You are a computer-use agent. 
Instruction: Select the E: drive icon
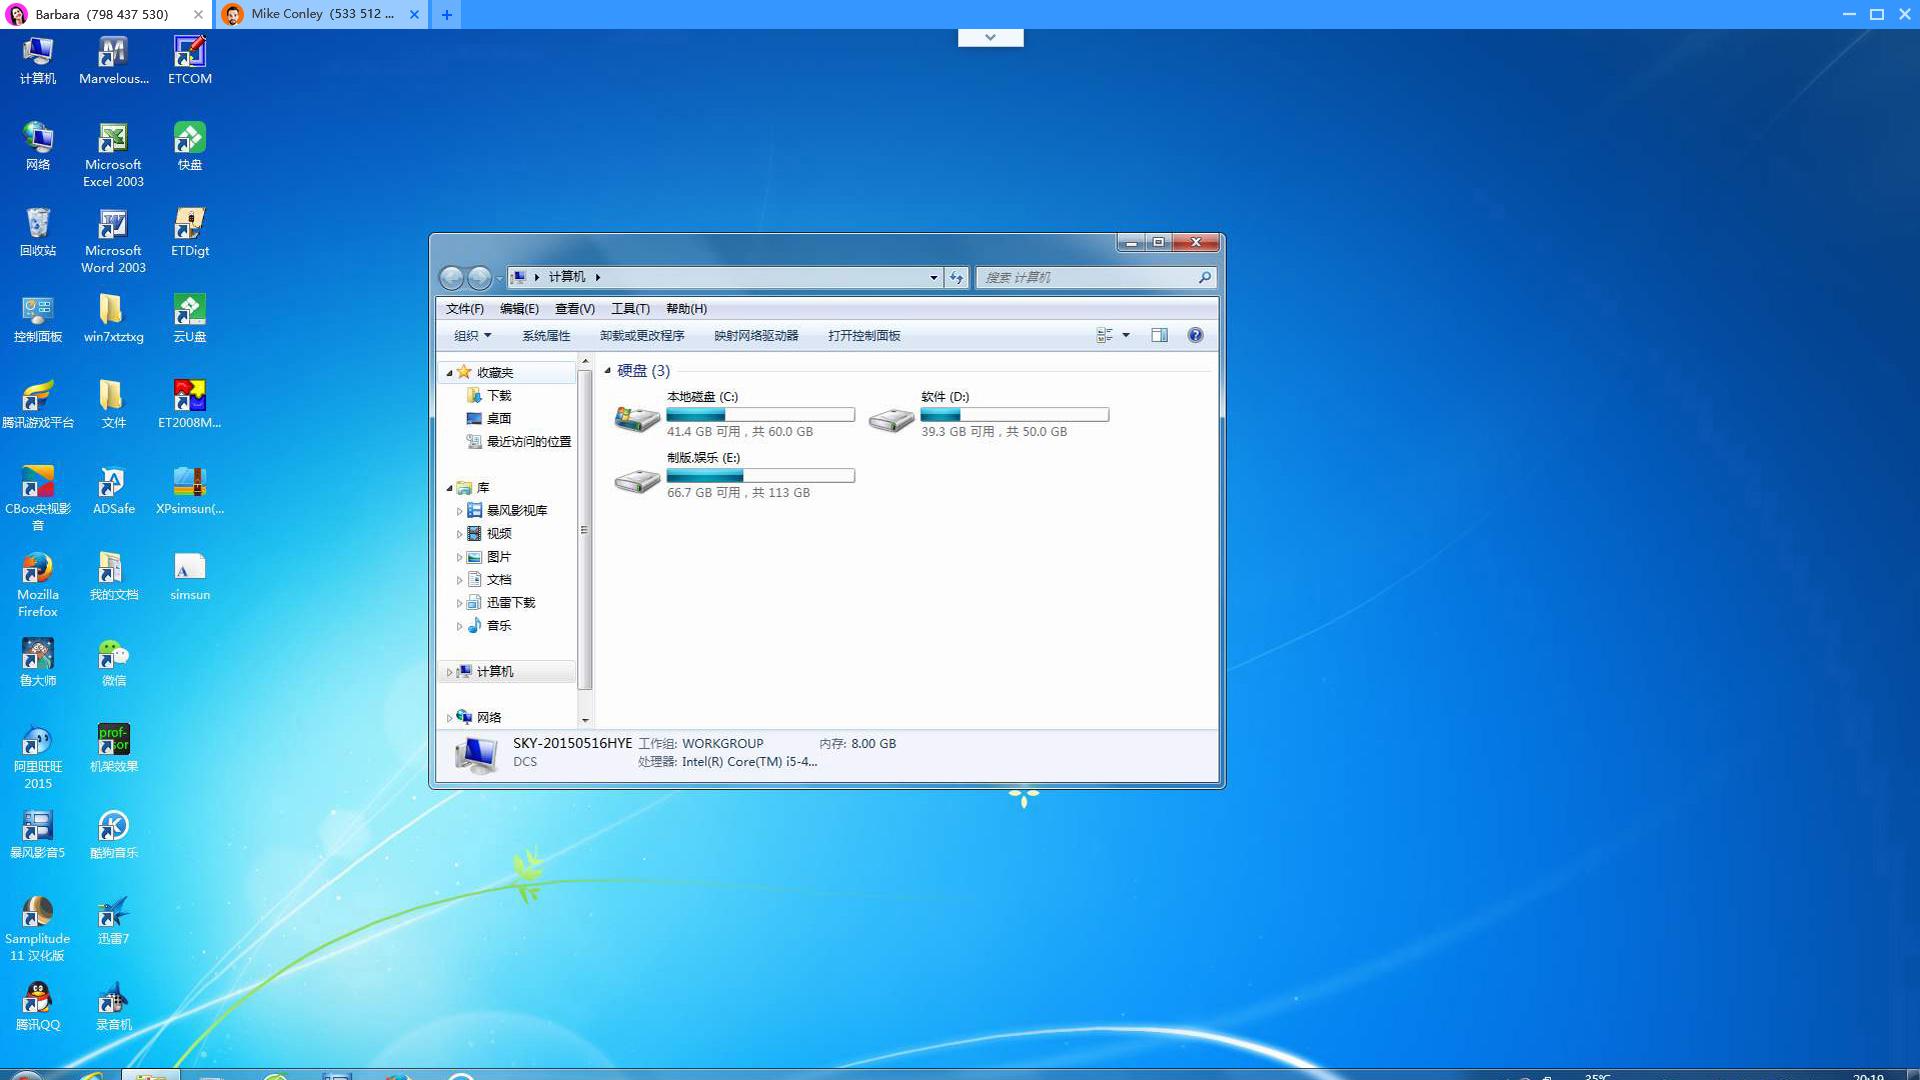[636, 481]
